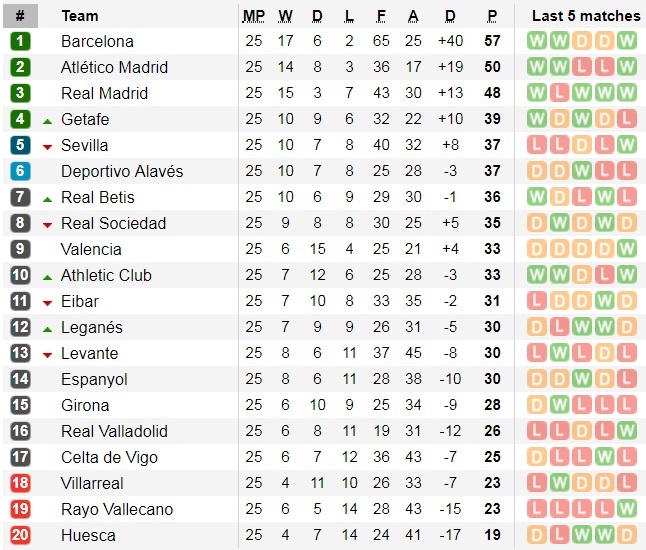Image resolution: width=646 pixels, height=550 pixels.
Task: Click Huesca's first last-5 result, a draw
Action: 535,535
